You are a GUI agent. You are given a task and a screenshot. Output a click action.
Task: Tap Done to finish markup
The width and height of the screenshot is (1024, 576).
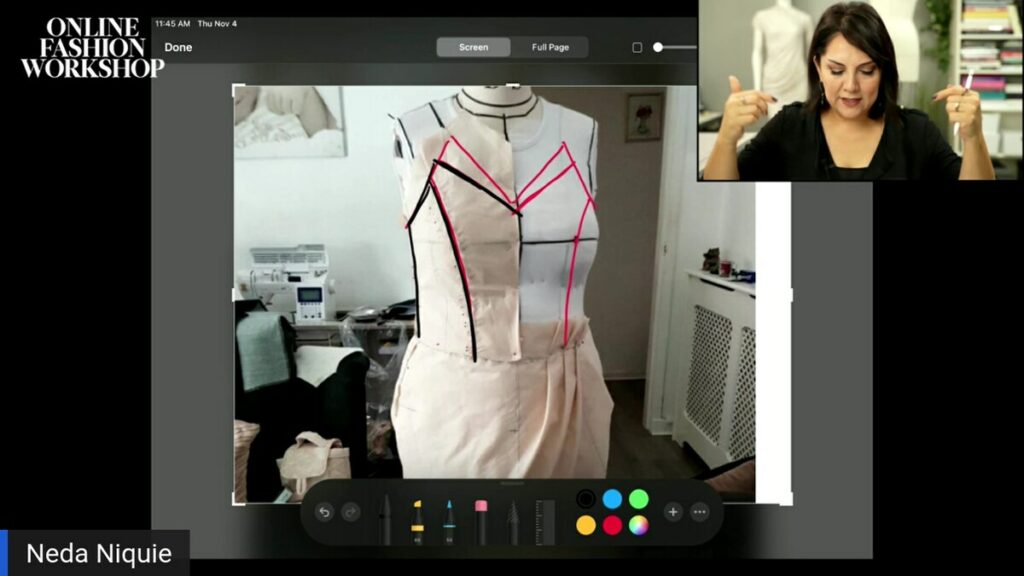pos(178,48)
